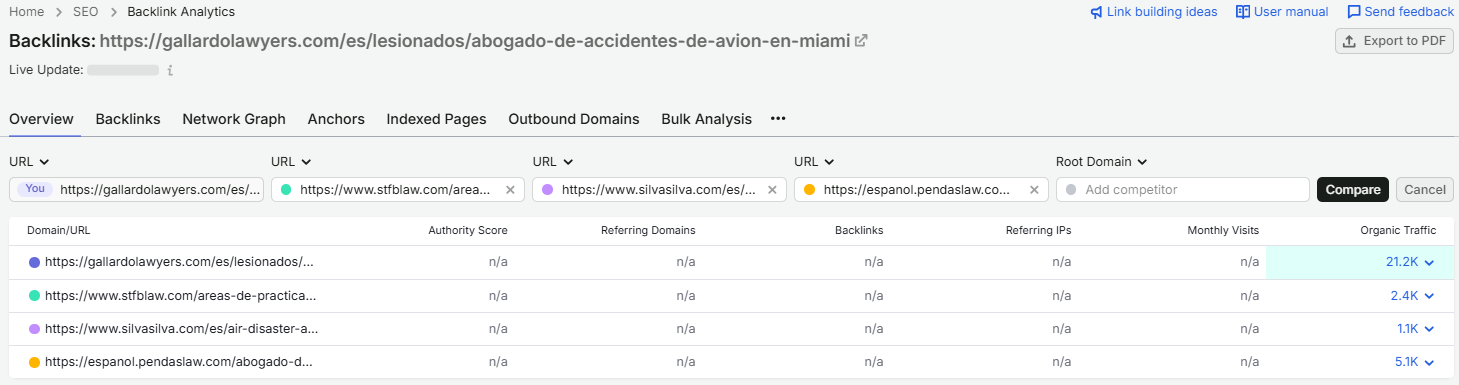Remove the silvasilva.com competitor with X

pos(772,189)
